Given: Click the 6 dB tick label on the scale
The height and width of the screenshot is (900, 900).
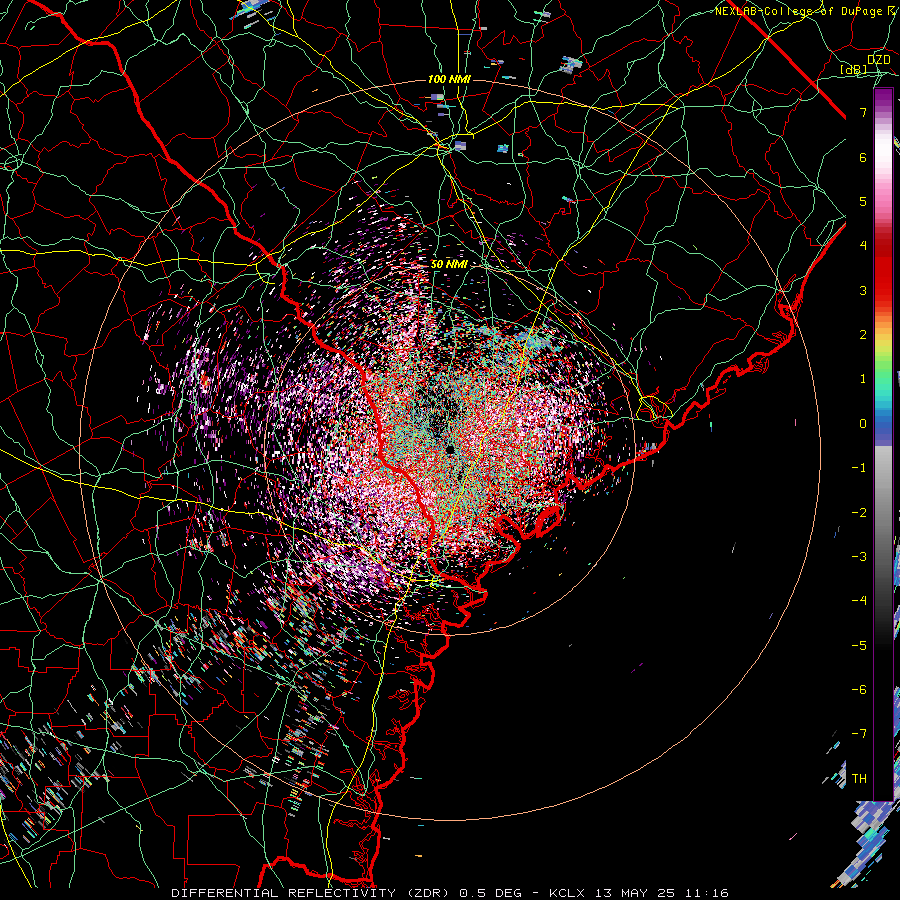Looking at the screenshot, I should 863,157.
